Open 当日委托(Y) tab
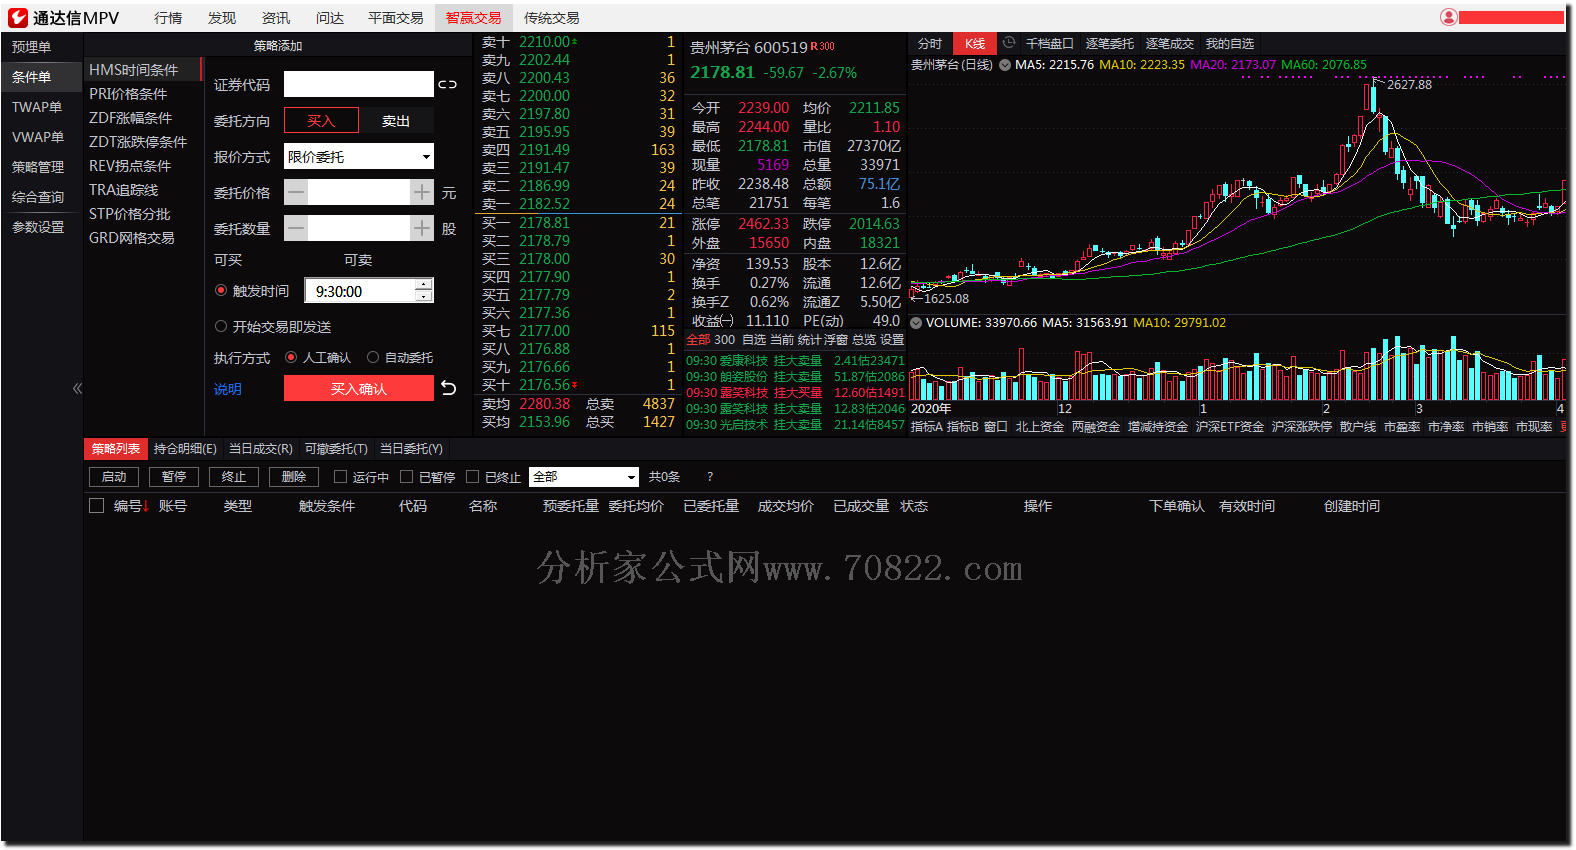 click(411, 449)
